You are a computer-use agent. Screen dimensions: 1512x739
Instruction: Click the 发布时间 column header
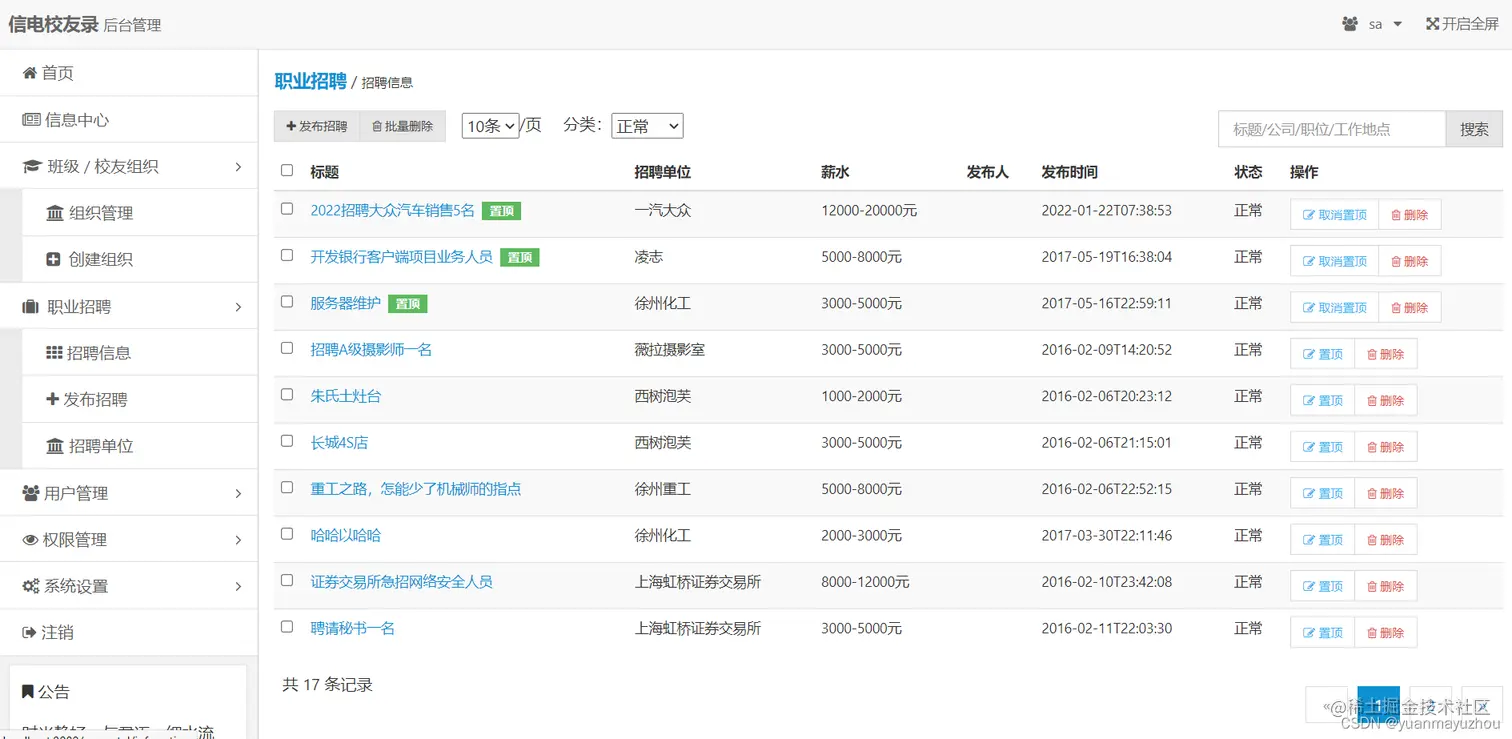click(1069, 172)
